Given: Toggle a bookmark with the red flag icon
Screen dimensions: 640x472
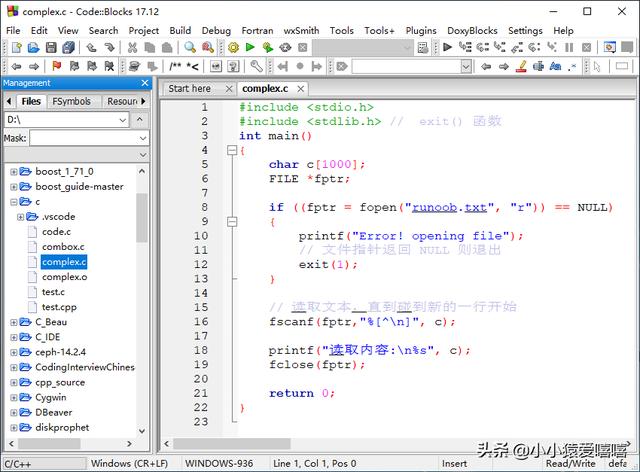Looking at the screenshot, I should 56,67.
